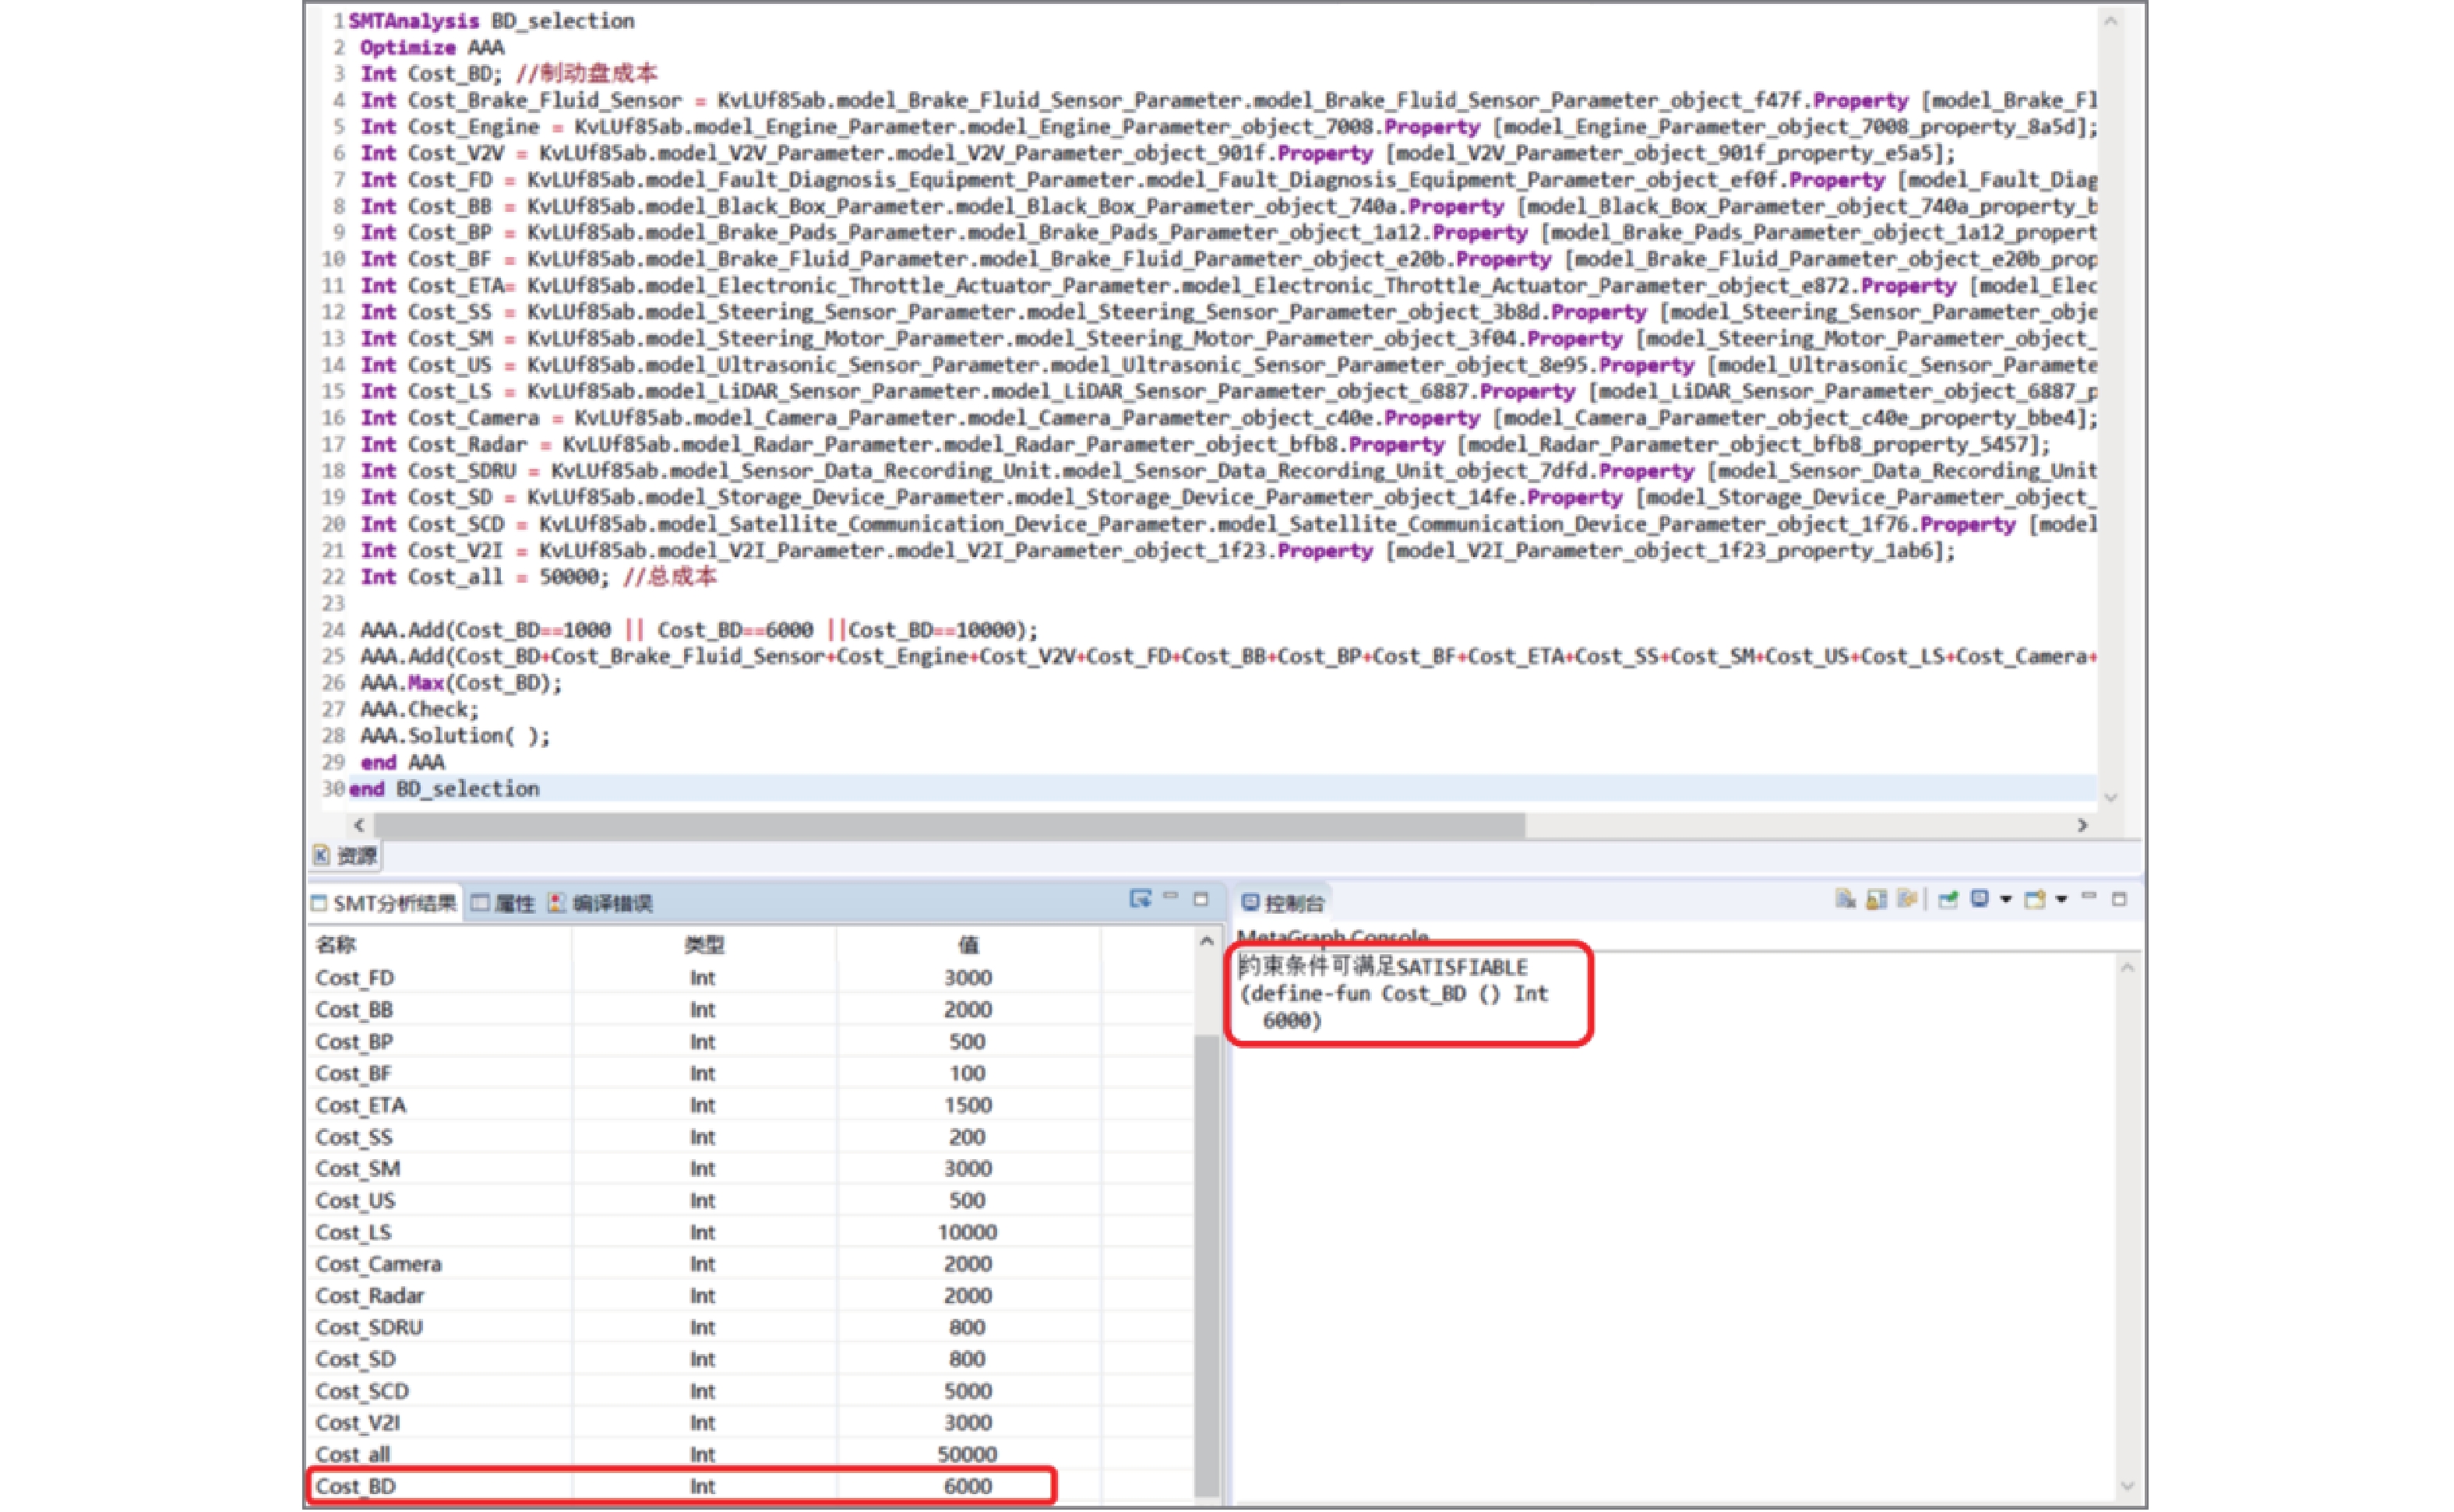This screenshot has height=1512, width=2454.
Task: Click editor vertical scroll down arrow
Action: 2110,798
